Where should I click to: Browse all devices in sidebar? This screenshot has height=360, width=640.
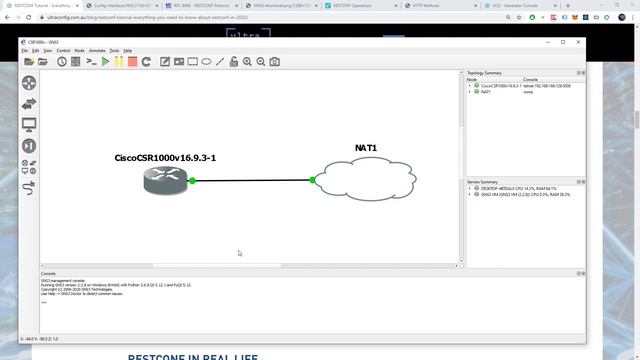click(x=29, y=167)
